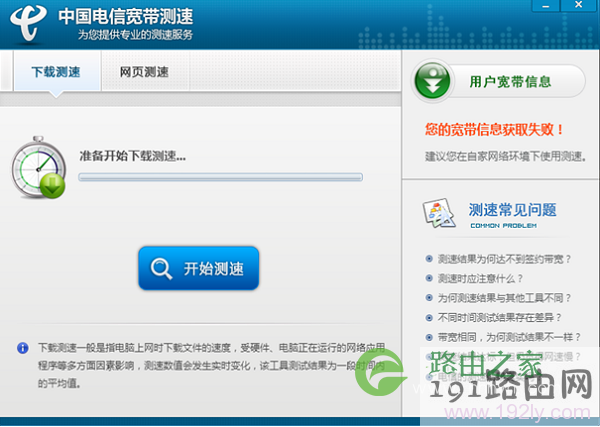Click the China Telecom logo icon
The width and height of the screenshot is (600, 427).
coord(28,24)
